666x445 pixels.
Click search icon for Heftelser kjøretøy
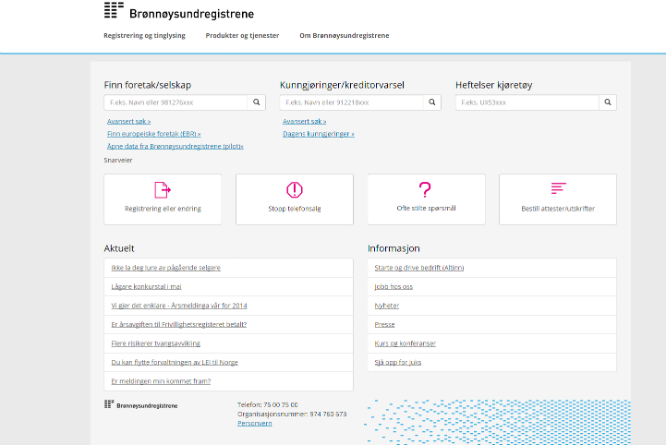click(608, 102)
